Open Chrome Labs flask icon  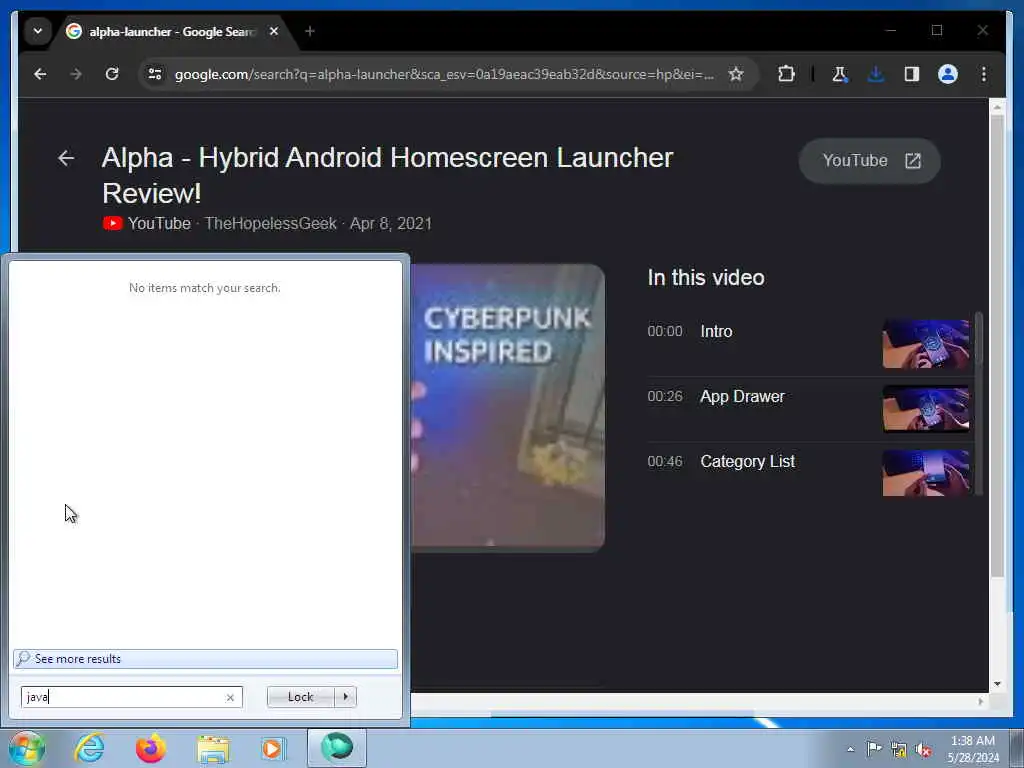click(839, 74)
